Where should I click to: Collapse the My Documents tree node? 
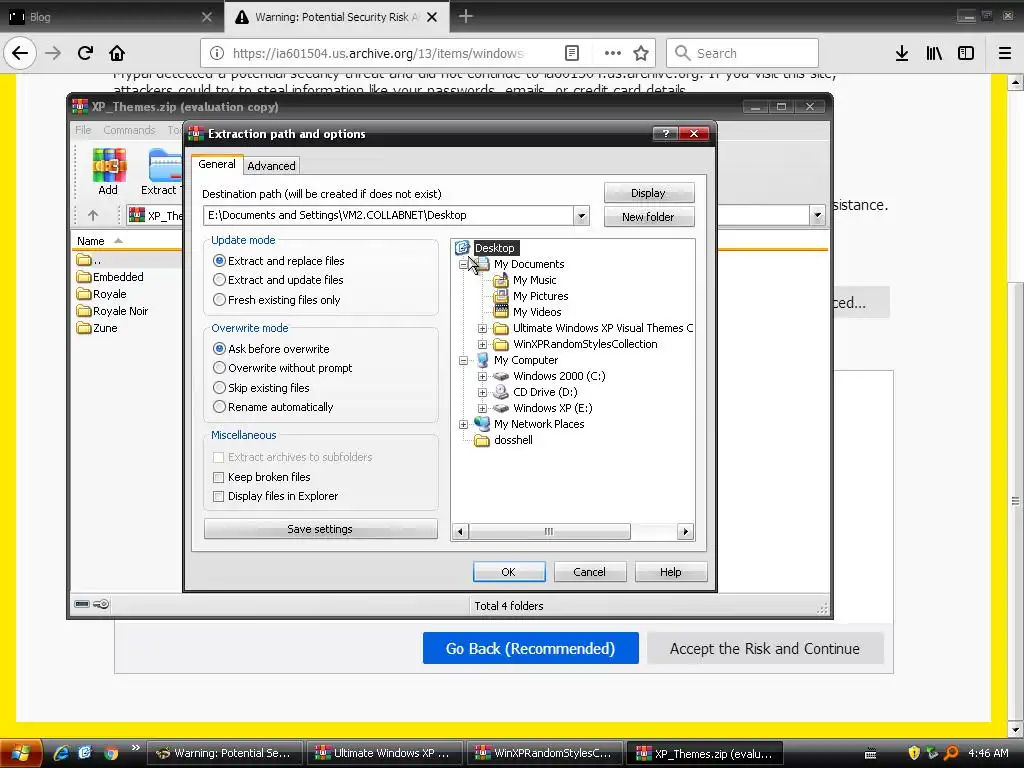[x=463, y=264]
